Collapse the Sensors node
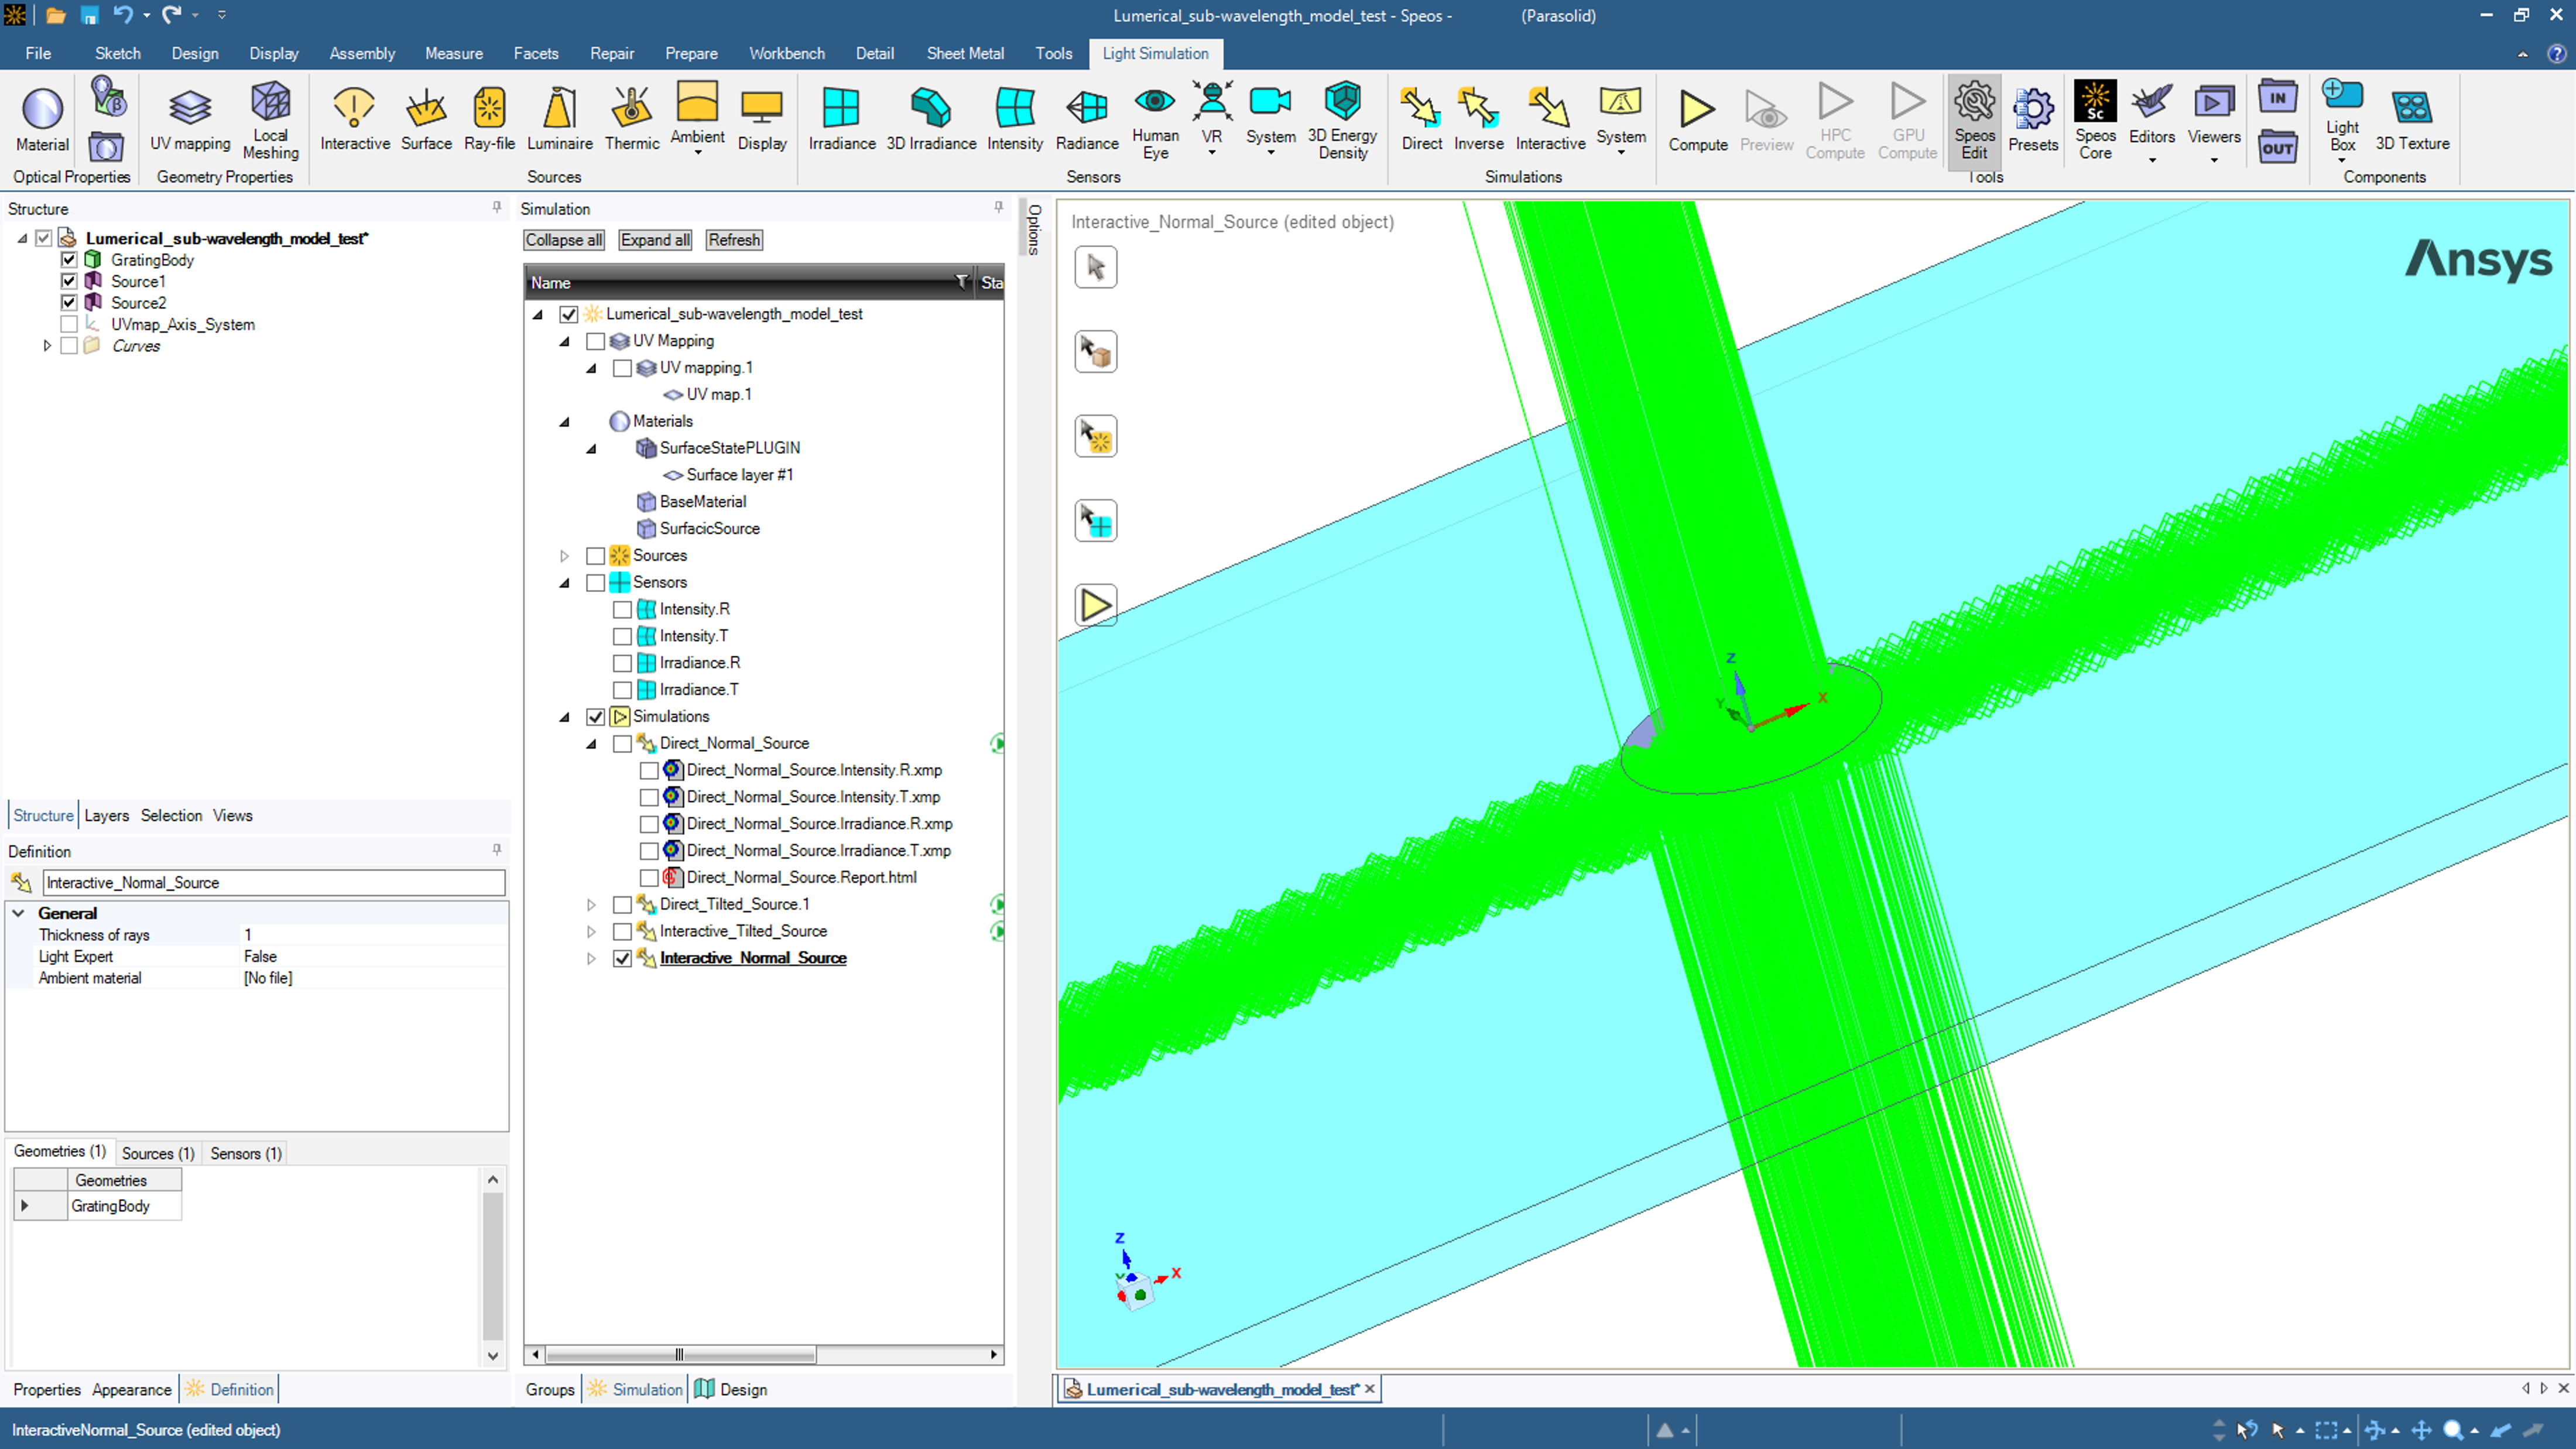The image size is (2576, 1449). pos(564,583)
